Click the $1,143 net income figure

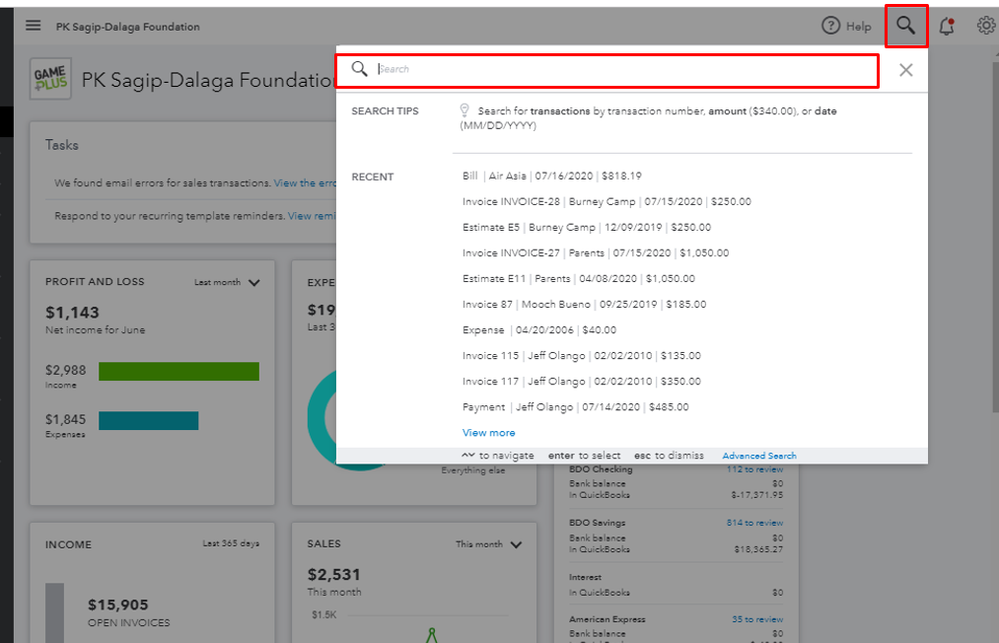pos(72,312)
